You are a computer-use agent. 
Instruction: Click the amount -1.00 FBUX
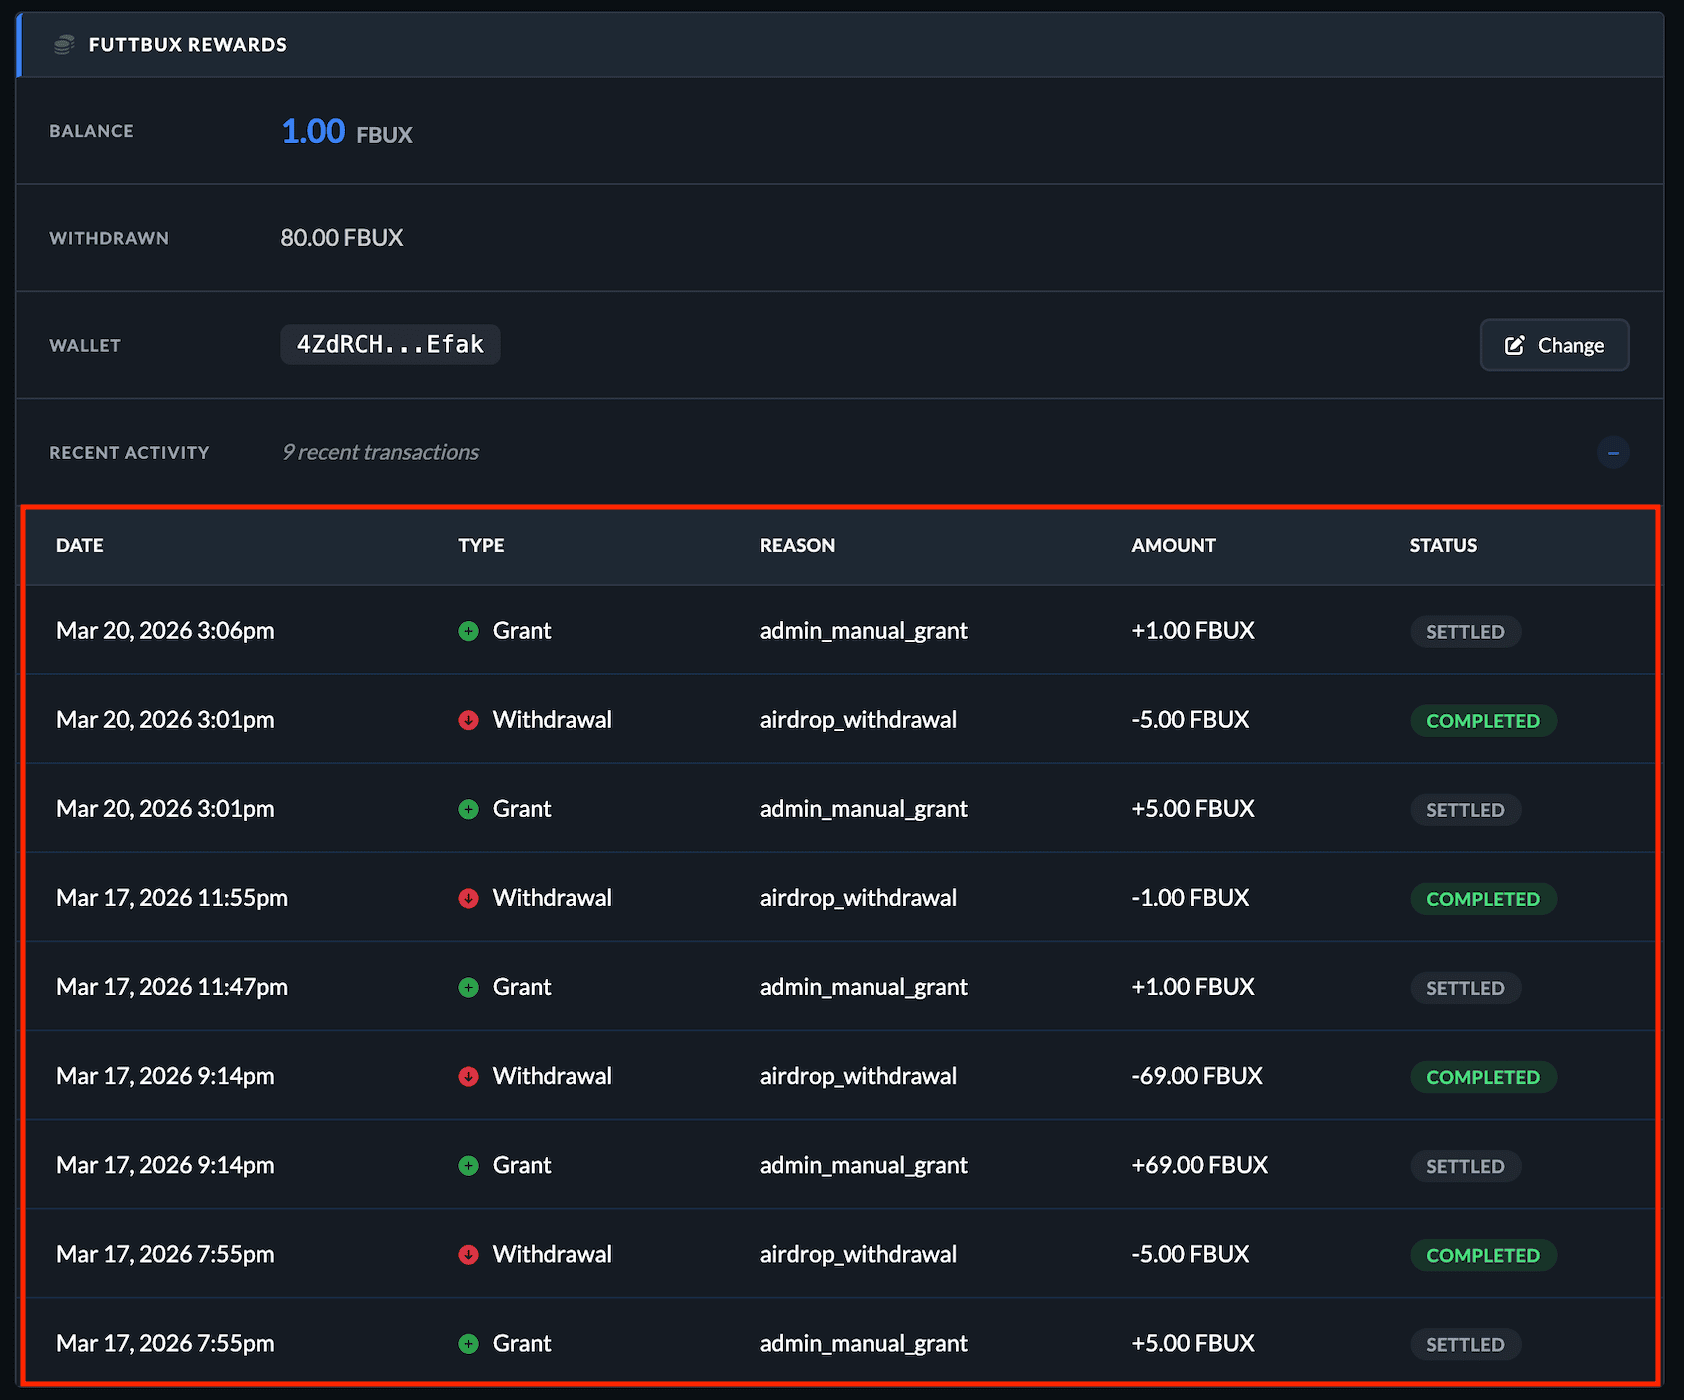pyautogui.click(x=1190, y=898)
